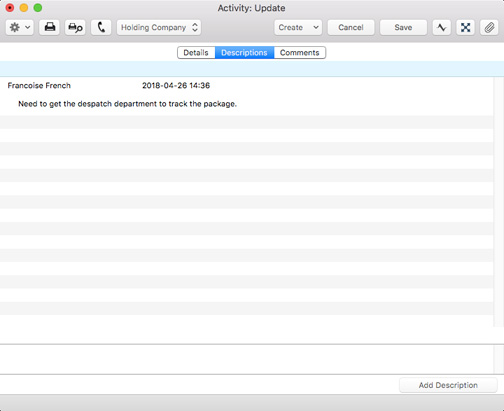Click the description list vertical scrollbar
This screenshot has width=504, height=411.
click(x=499, y=202)
